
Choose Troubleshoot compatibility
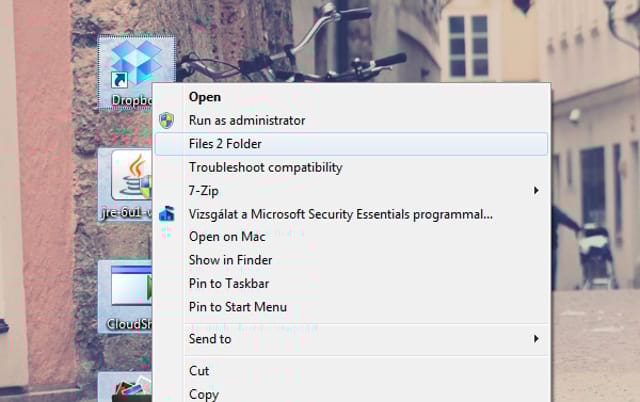pyautogui.click(x=351, y=167)
